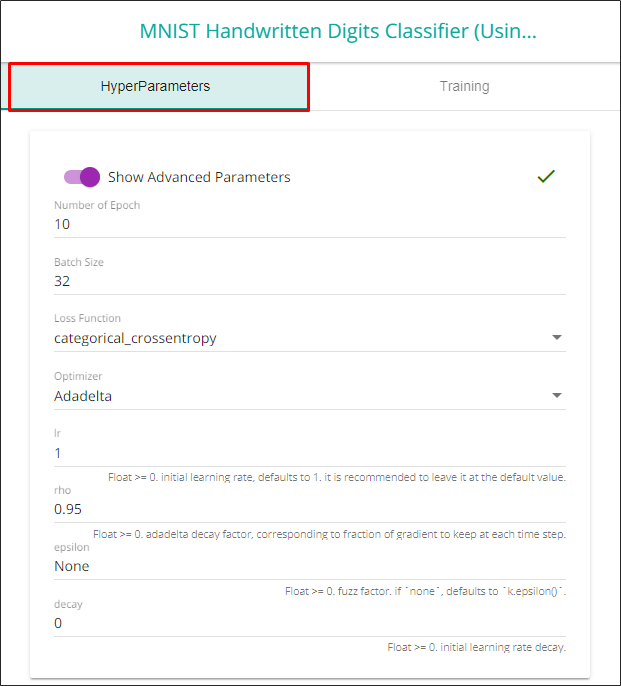The height and width of the screenshot is (686, 621).
Task: Click the initial learning rate hint text
Action: tap(337, 477)
